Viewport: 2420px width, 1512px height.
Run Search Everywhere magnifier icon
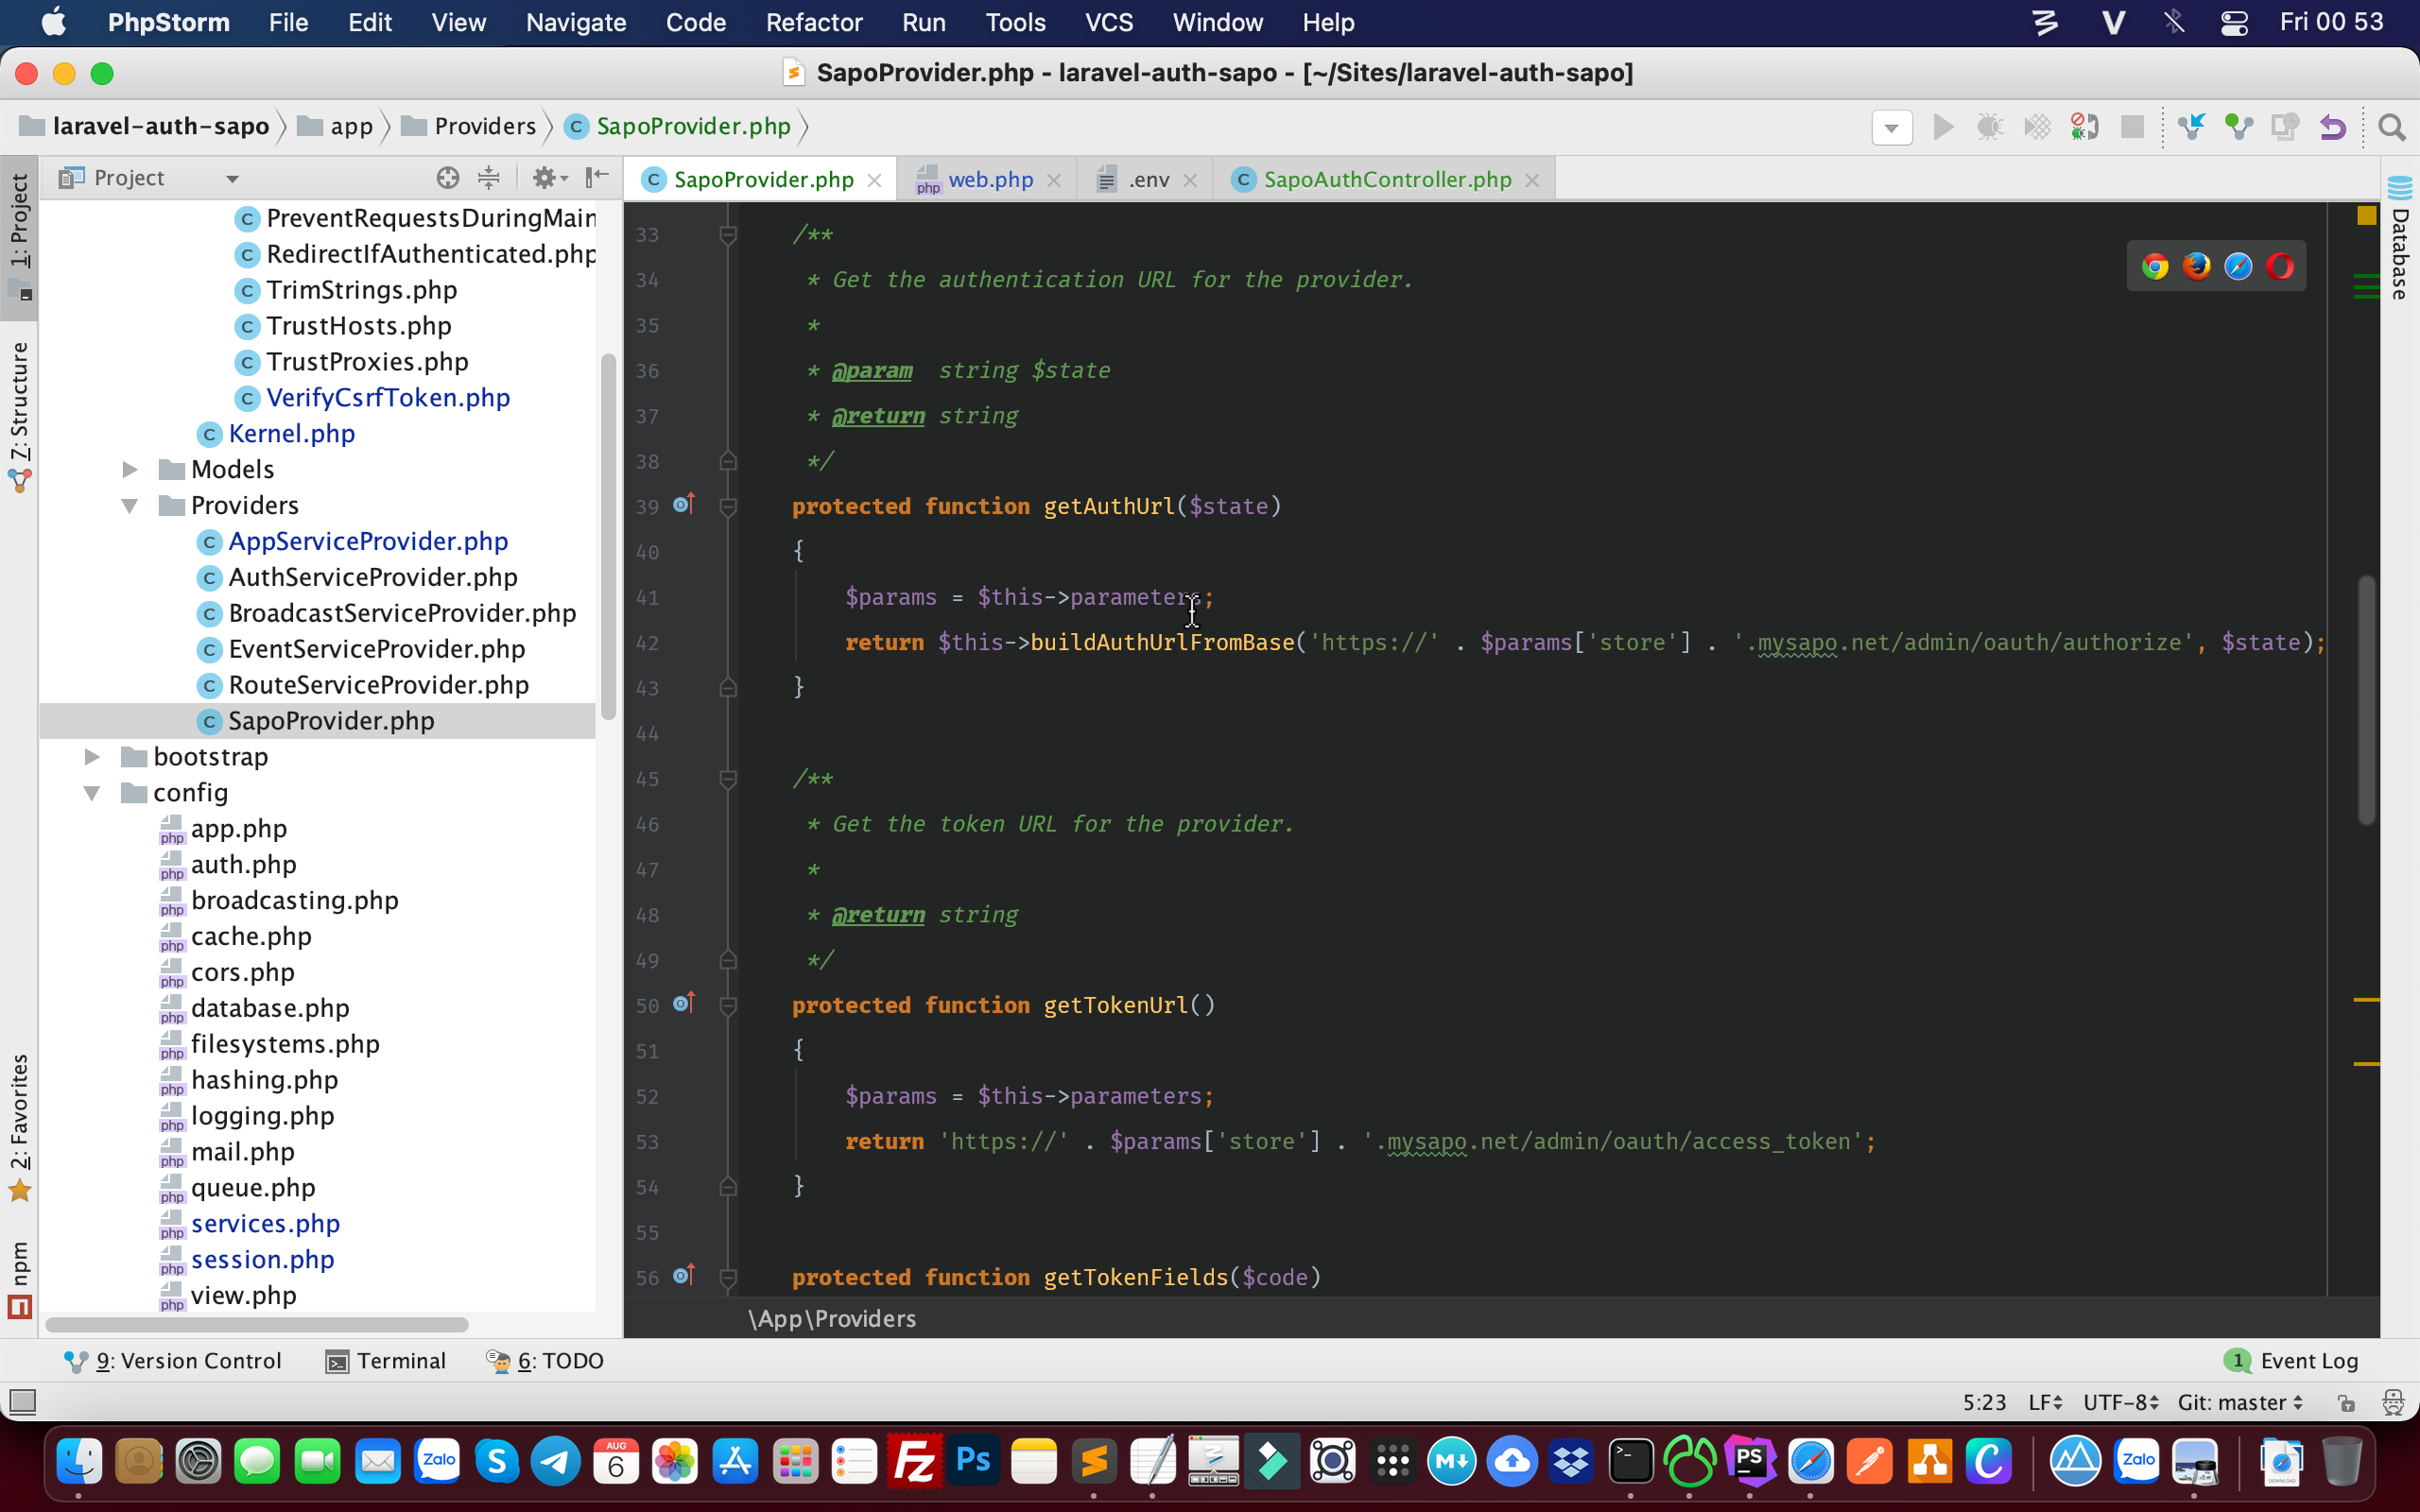click(x=2392, y=127)
